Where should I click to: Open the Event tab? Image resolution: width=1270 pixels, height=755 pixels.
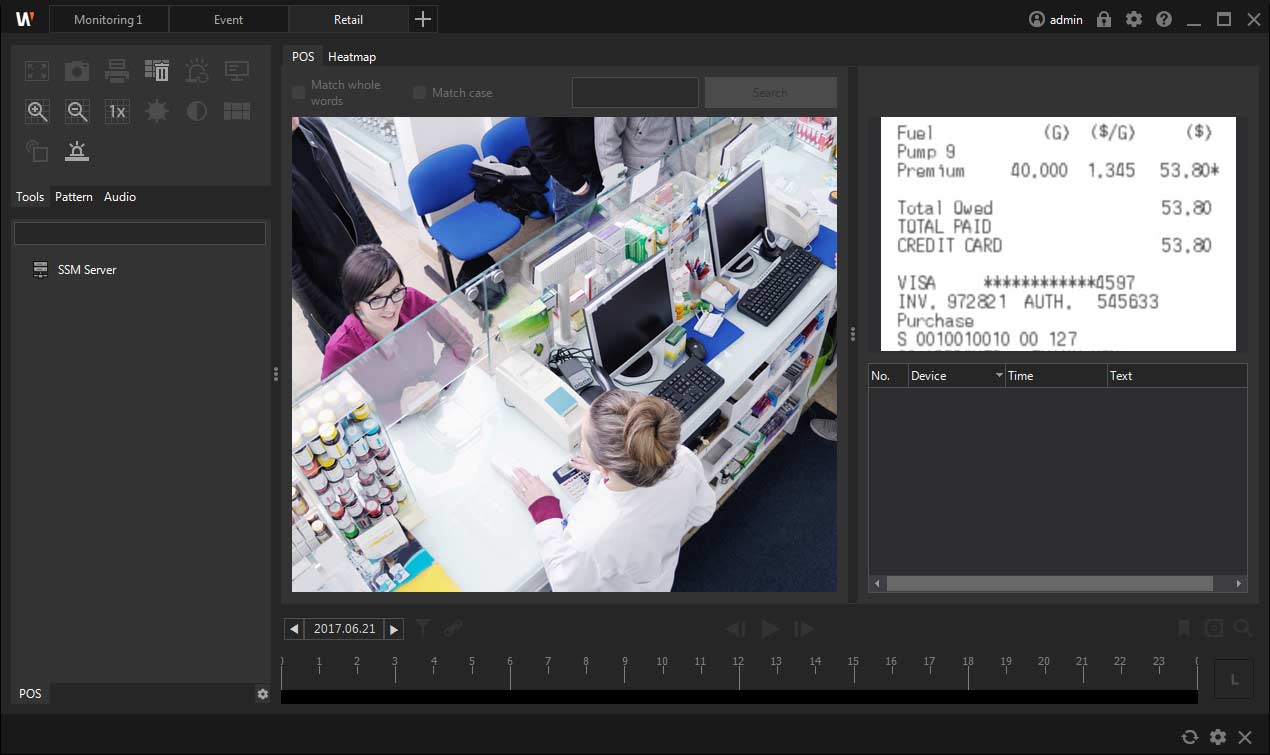(x=228, y=19)
